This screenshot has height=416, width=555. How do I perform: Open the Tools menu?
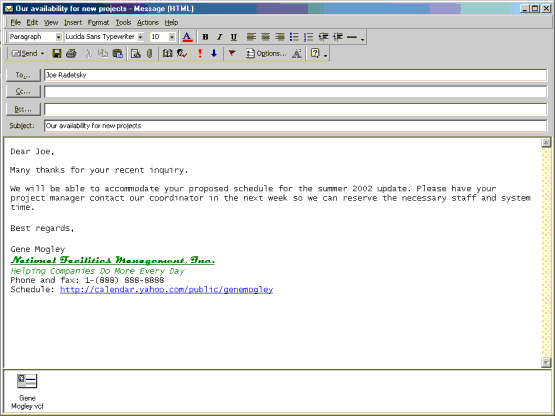pyautogui.click(x=124, y=23)
